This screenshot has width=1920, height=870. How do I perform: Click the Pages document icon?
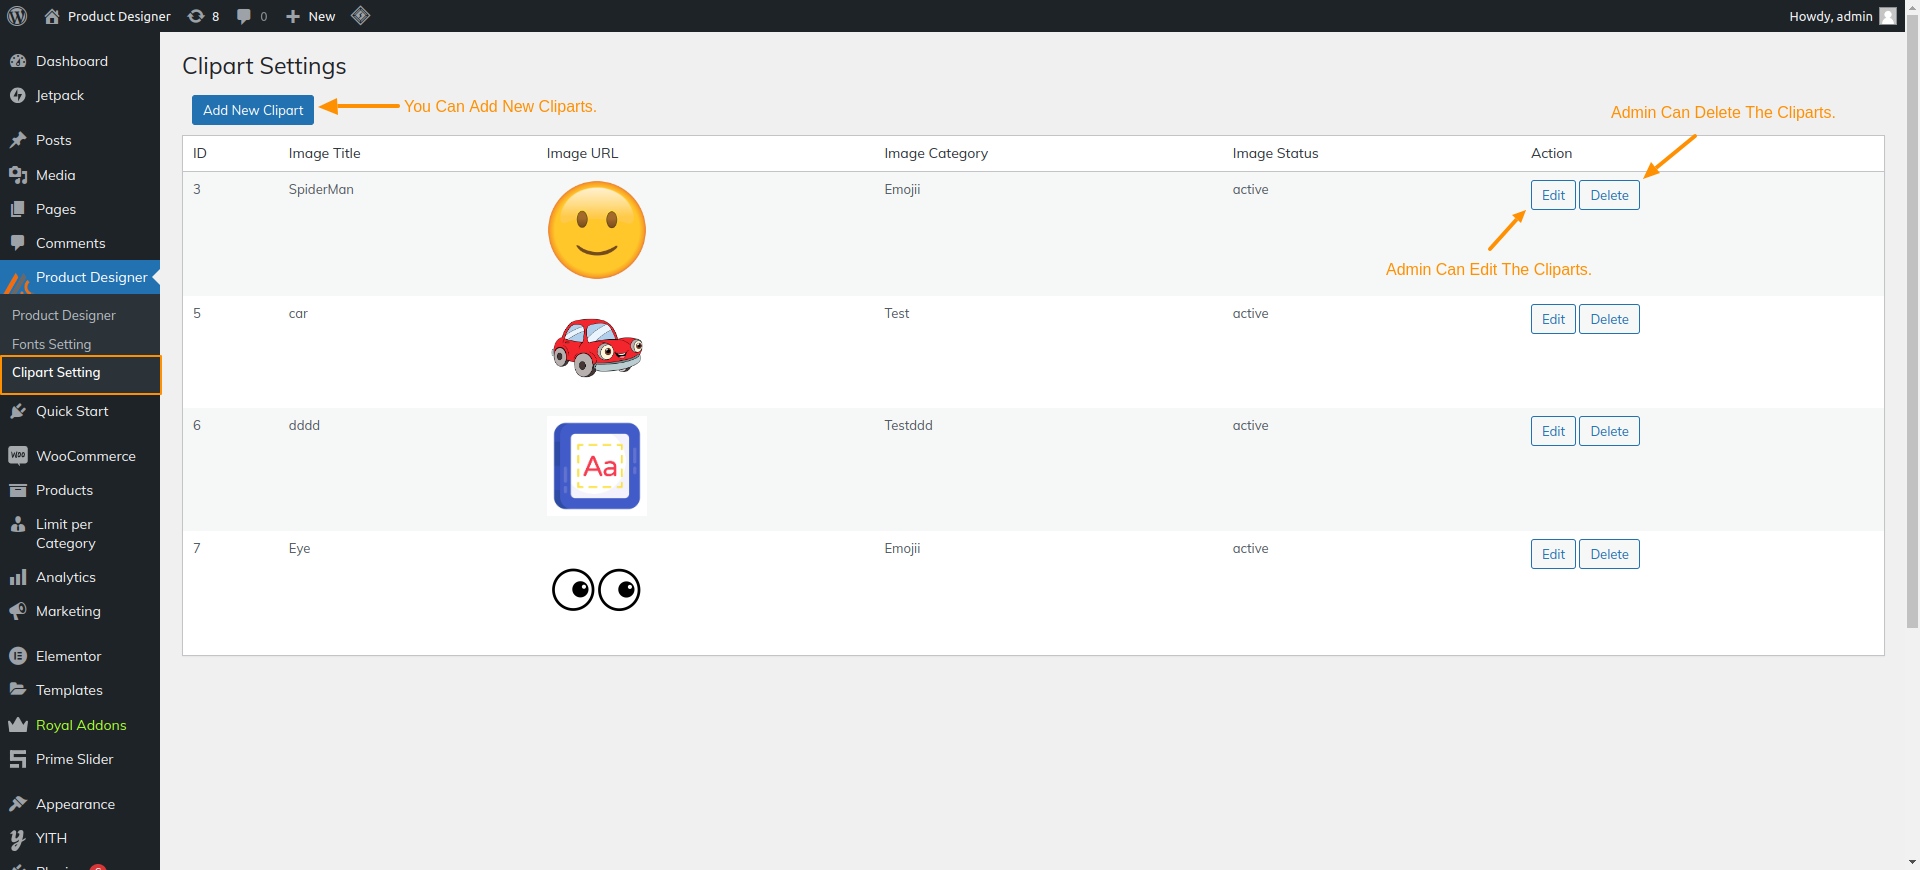(18, 209)
